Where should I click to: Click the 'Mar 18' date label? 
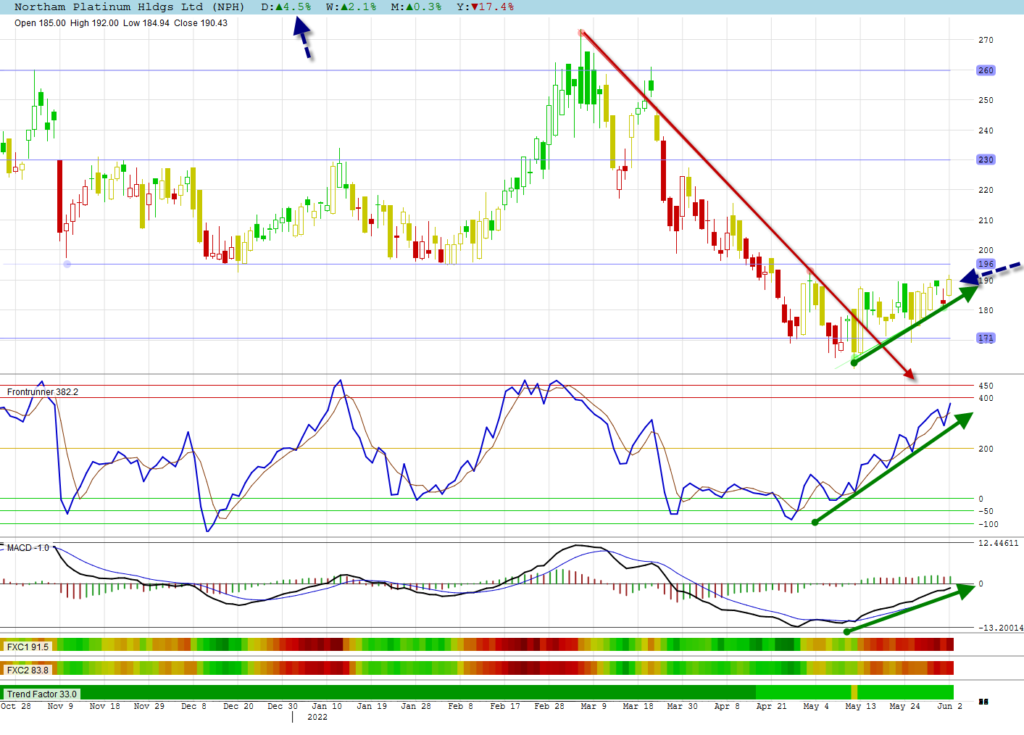(x=637, y=706)
